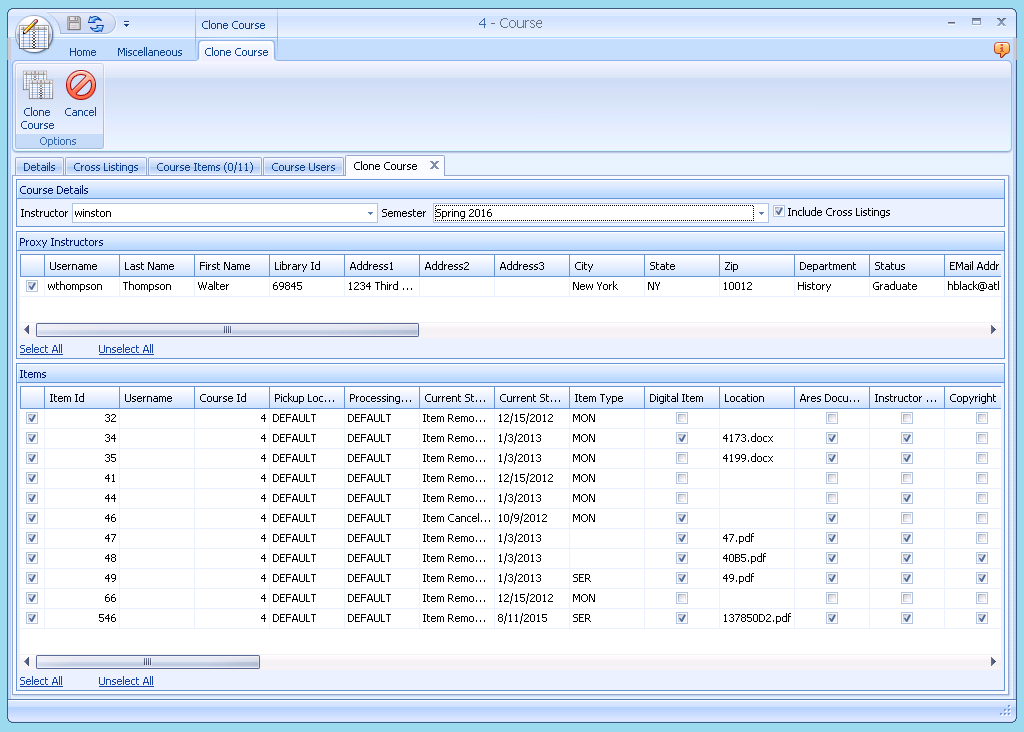The height and width of the screenshot is (732, 1024).
Task: Click the Semester dropdown arrow icon
Action: coord(760,212)
